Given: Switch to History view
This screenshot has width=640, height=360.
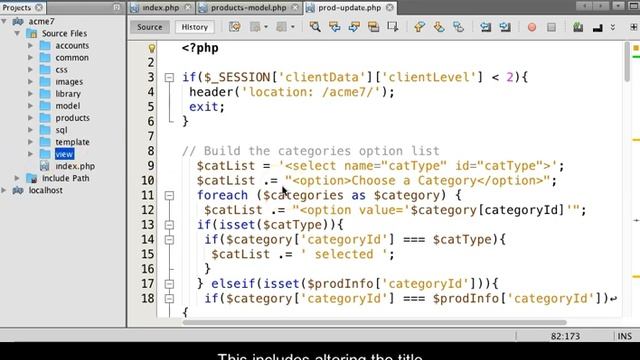Looking at the screenshot, I should click(x=195, y=27).
